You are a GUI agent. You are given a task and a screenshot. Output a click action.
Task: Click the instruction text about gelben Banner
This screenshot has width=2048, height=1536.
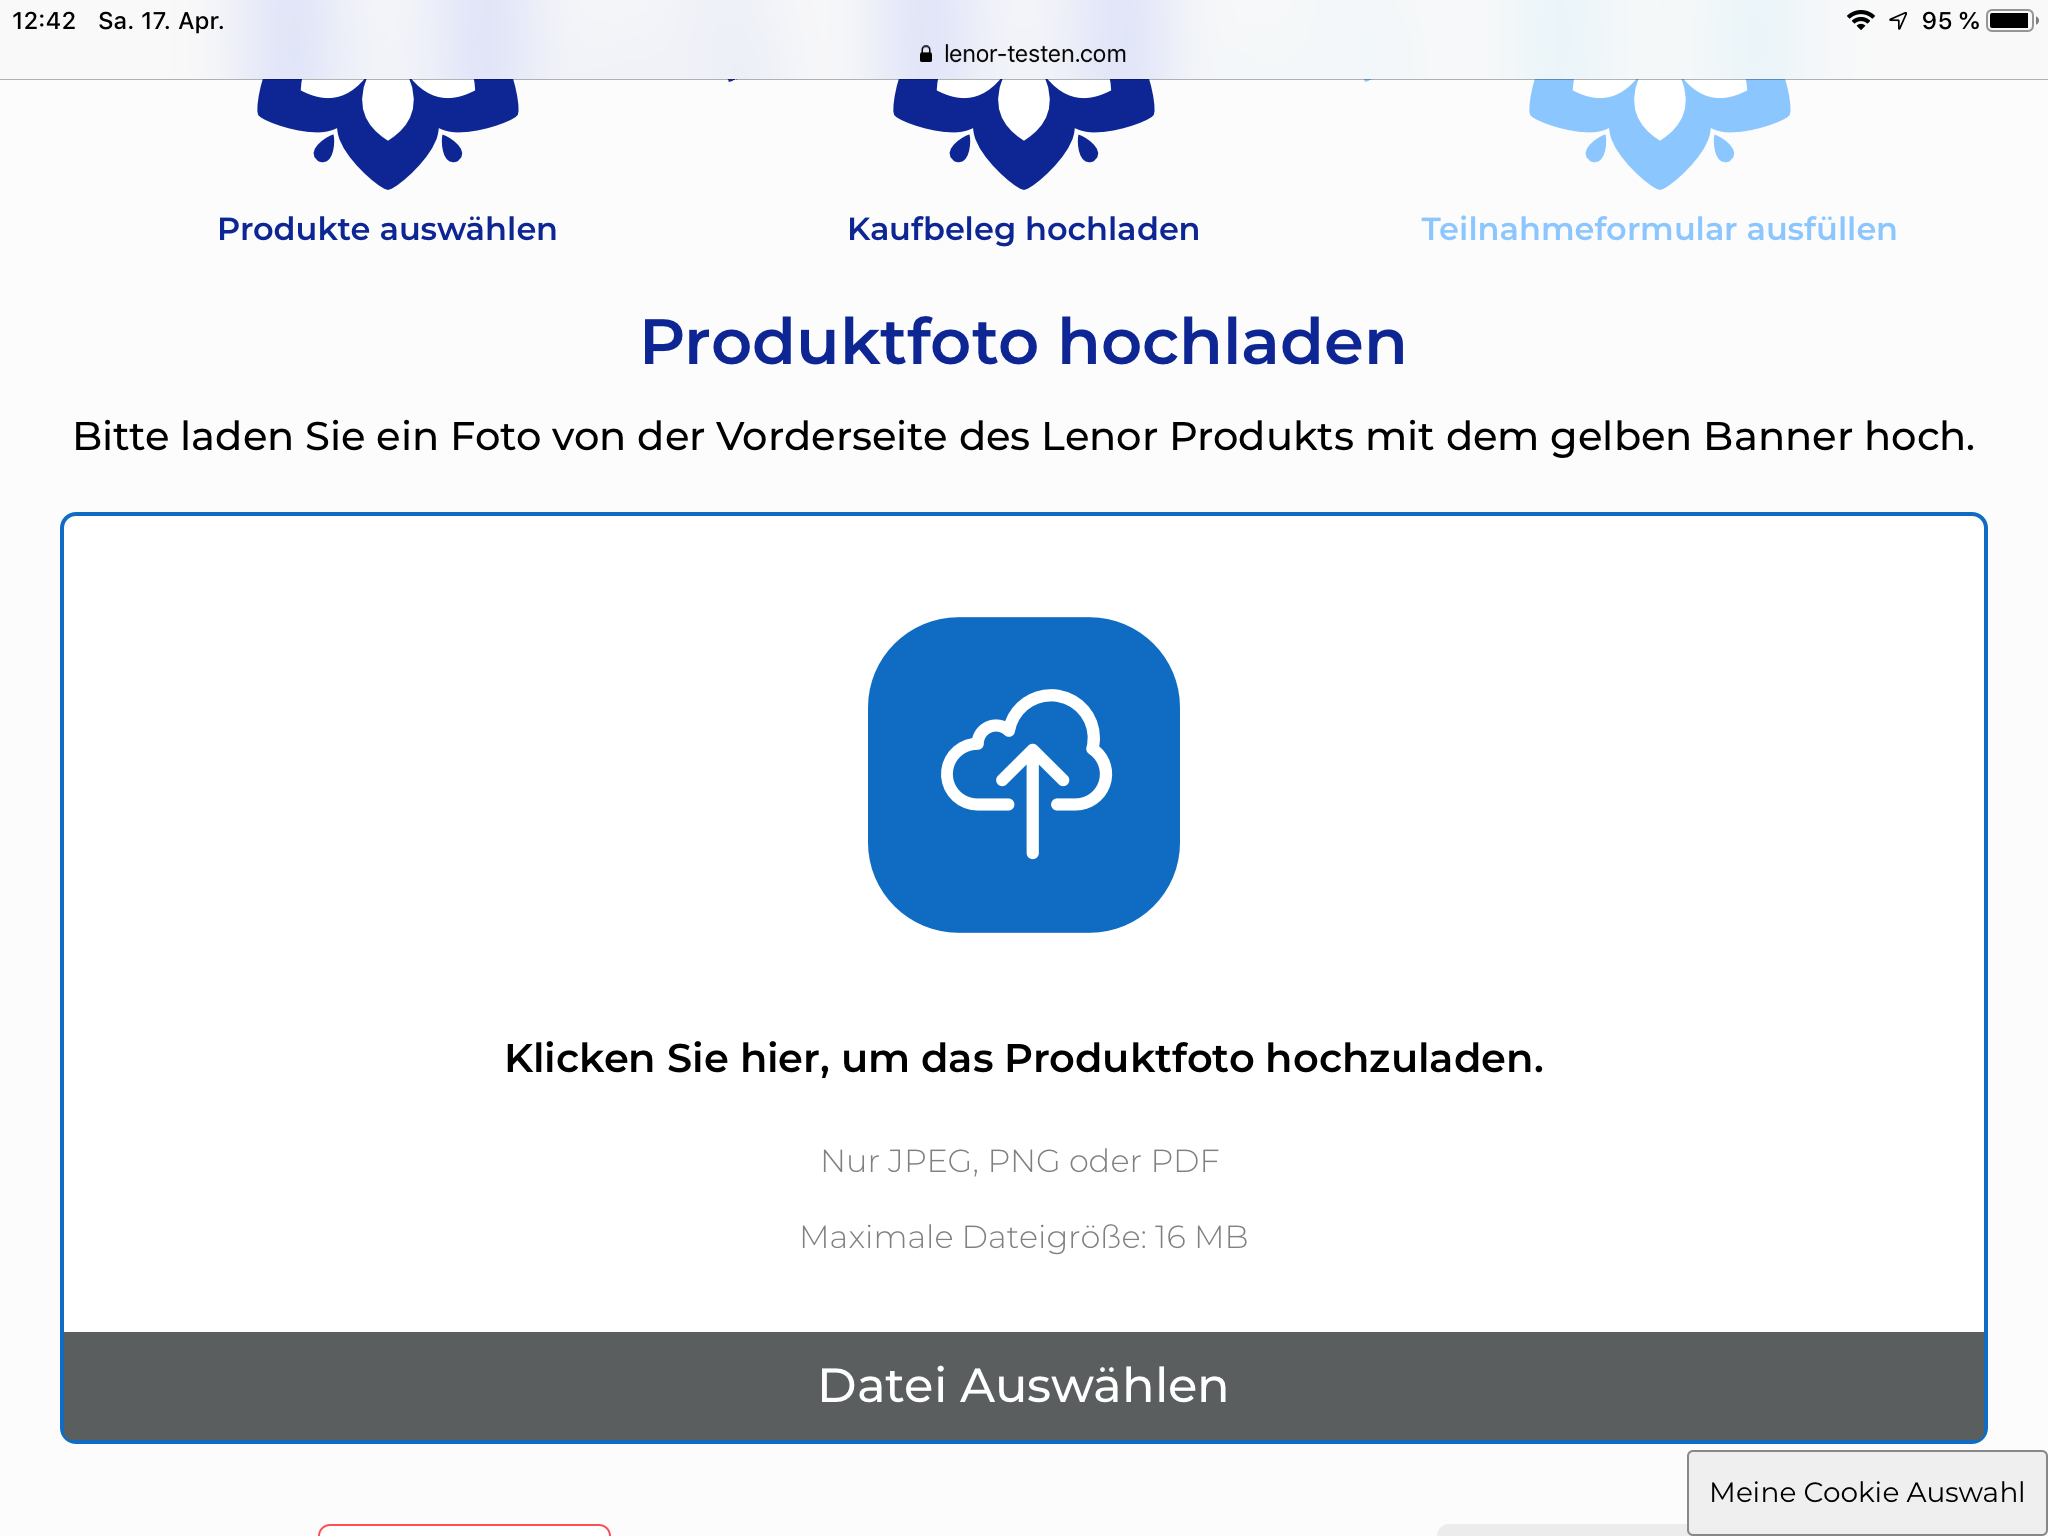[x=1024, y=437]
